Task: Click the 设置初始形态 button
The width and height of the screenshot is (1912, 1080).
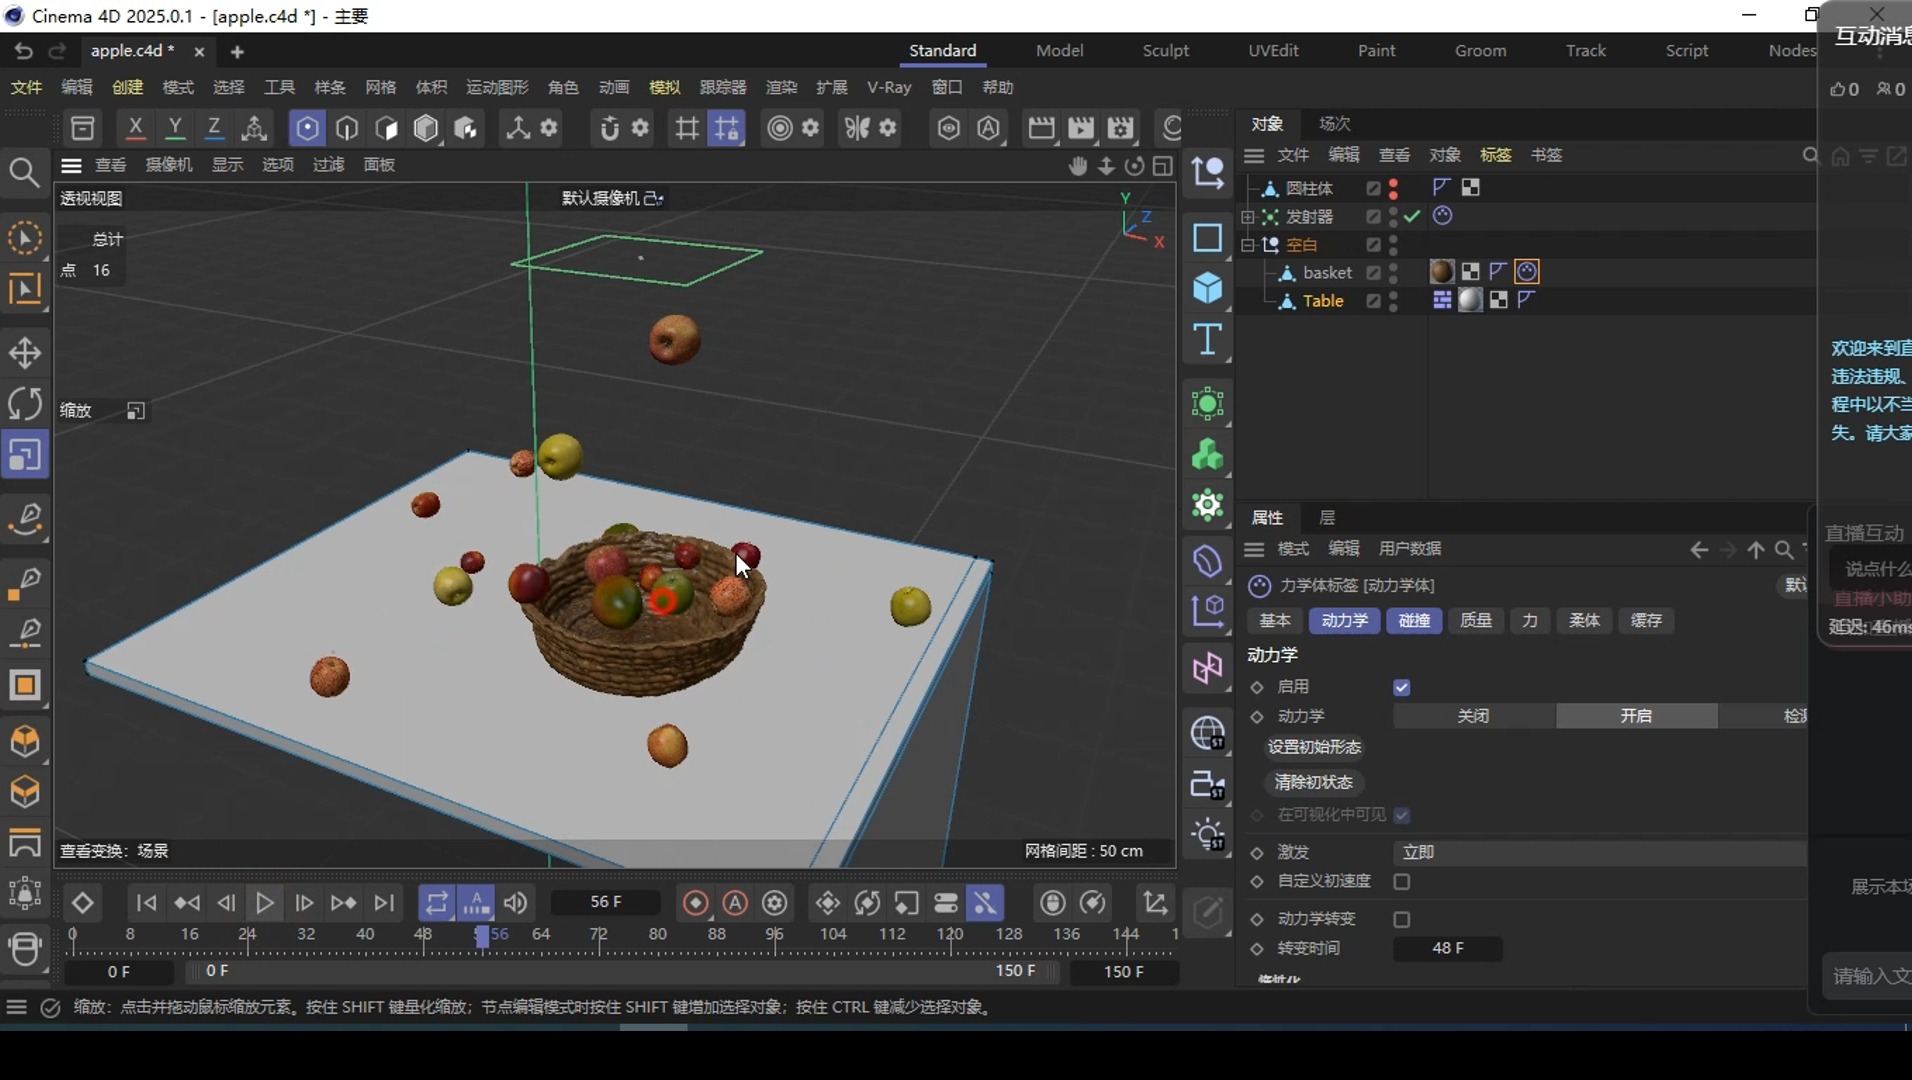Action: click(x=1315, y=747)
